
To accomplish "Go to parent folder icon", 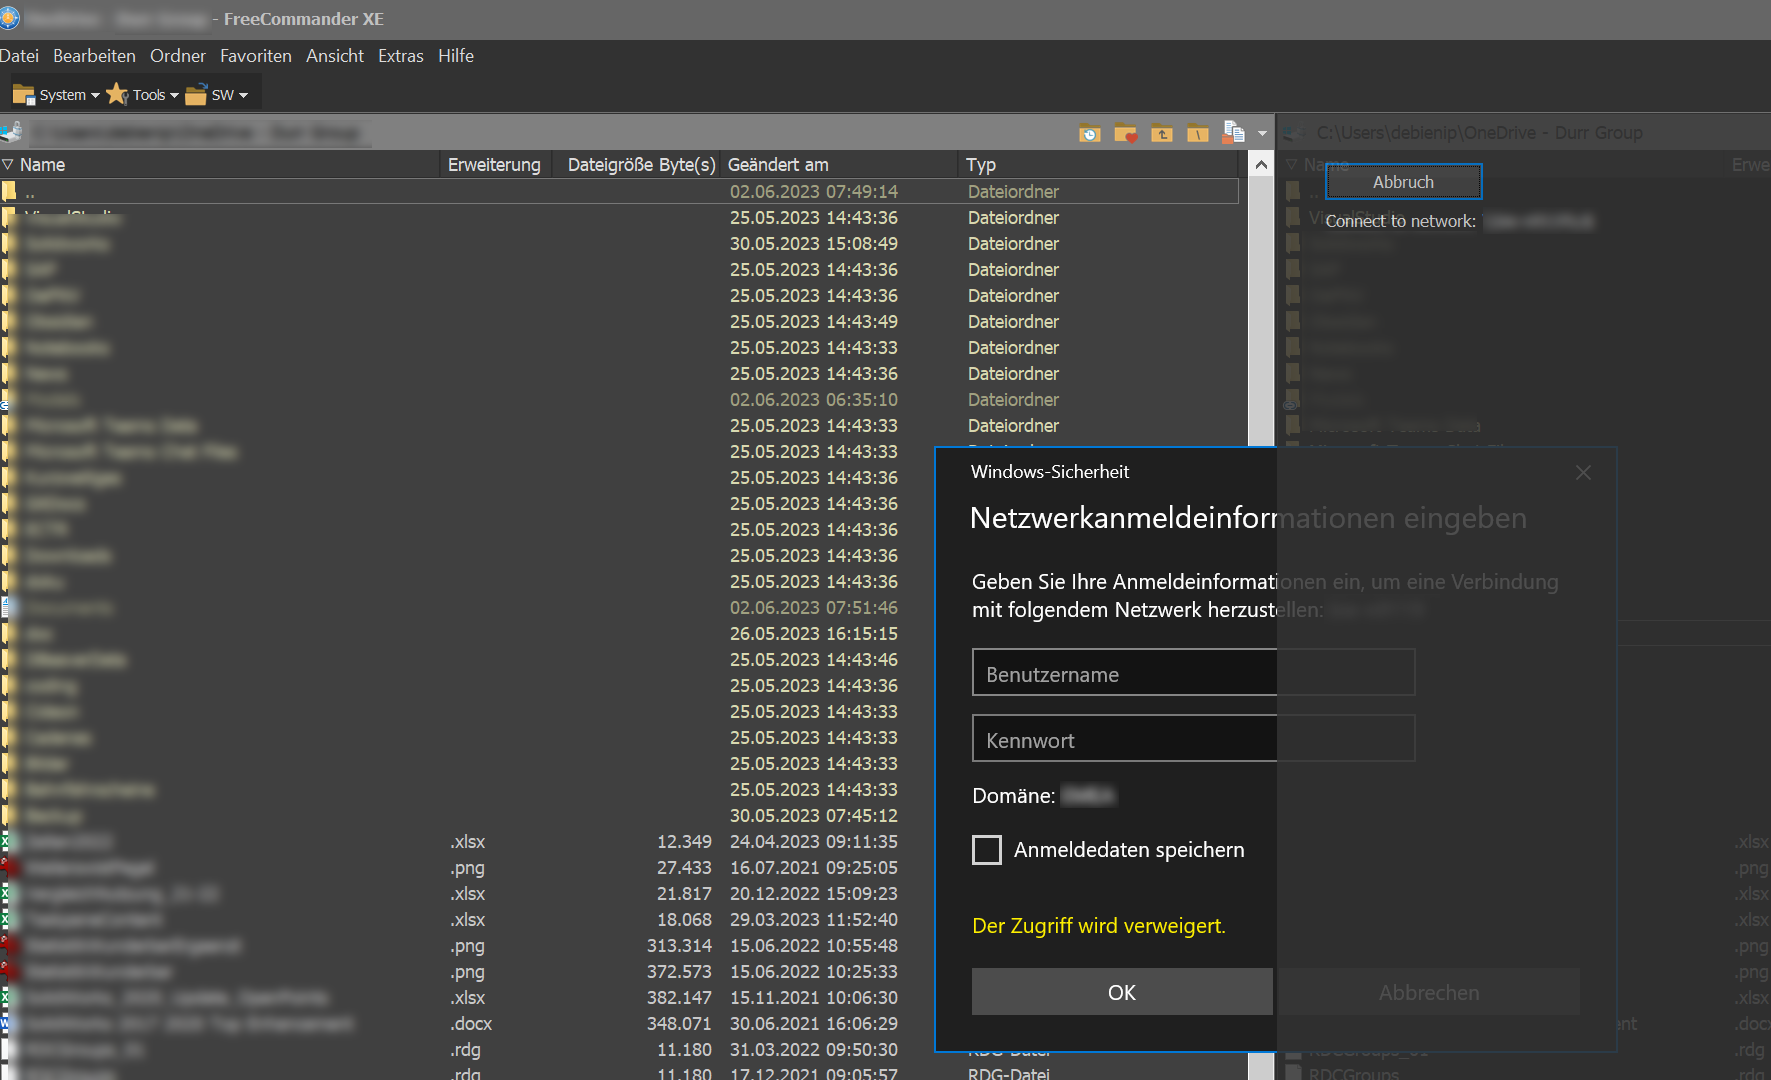I will click(1161, 133).
